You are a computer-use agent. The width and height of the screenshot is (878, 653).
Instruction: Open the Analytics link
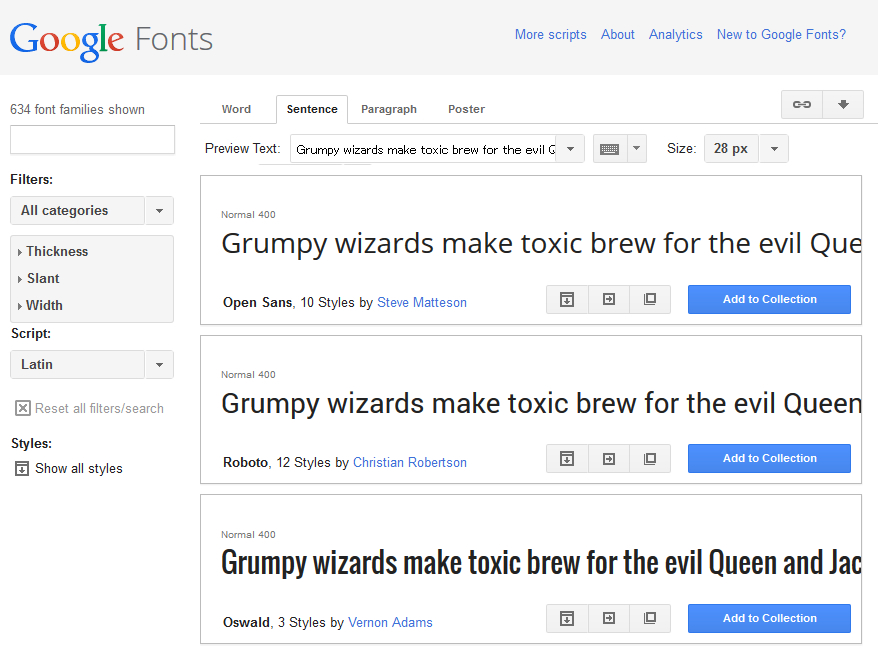675,35
